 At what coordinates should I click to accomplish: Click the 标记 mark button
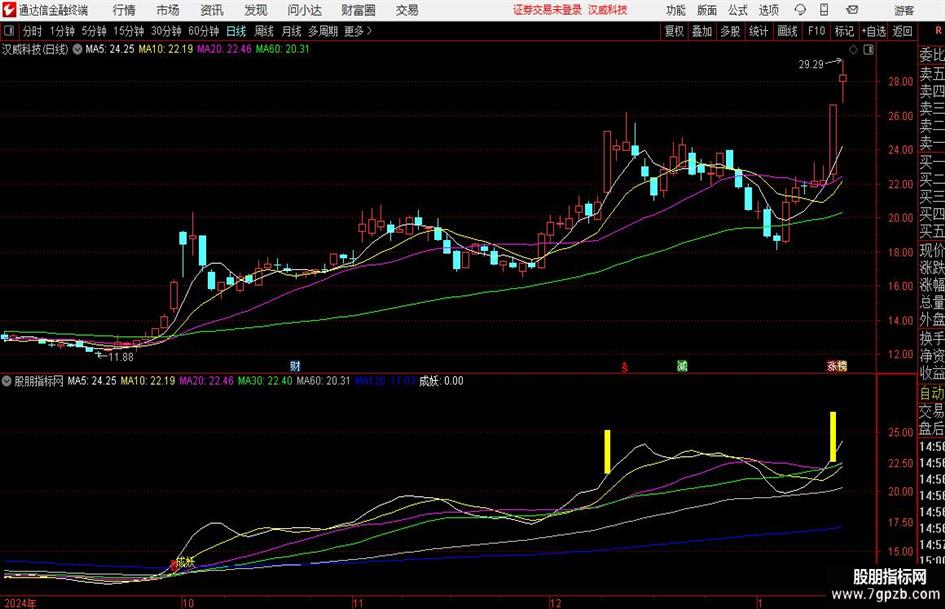(844, 31)
